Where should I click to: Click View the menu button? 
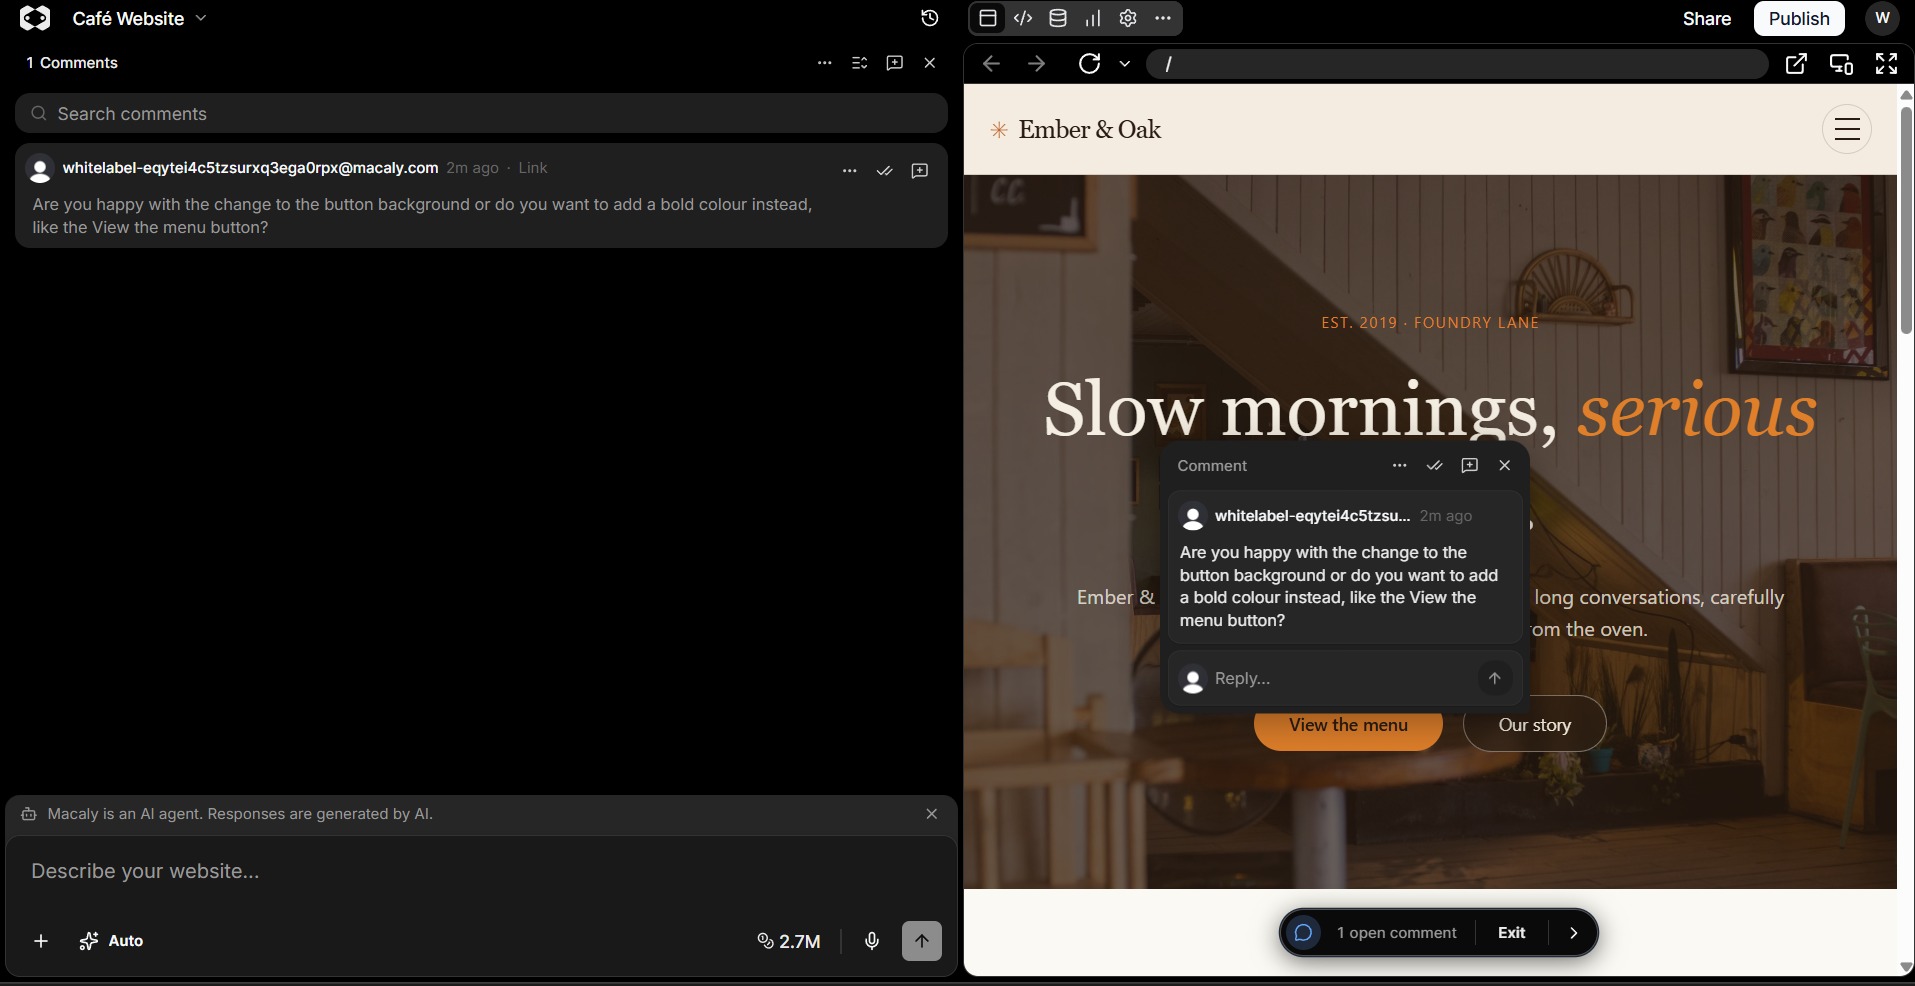(x=1348, y=725)
